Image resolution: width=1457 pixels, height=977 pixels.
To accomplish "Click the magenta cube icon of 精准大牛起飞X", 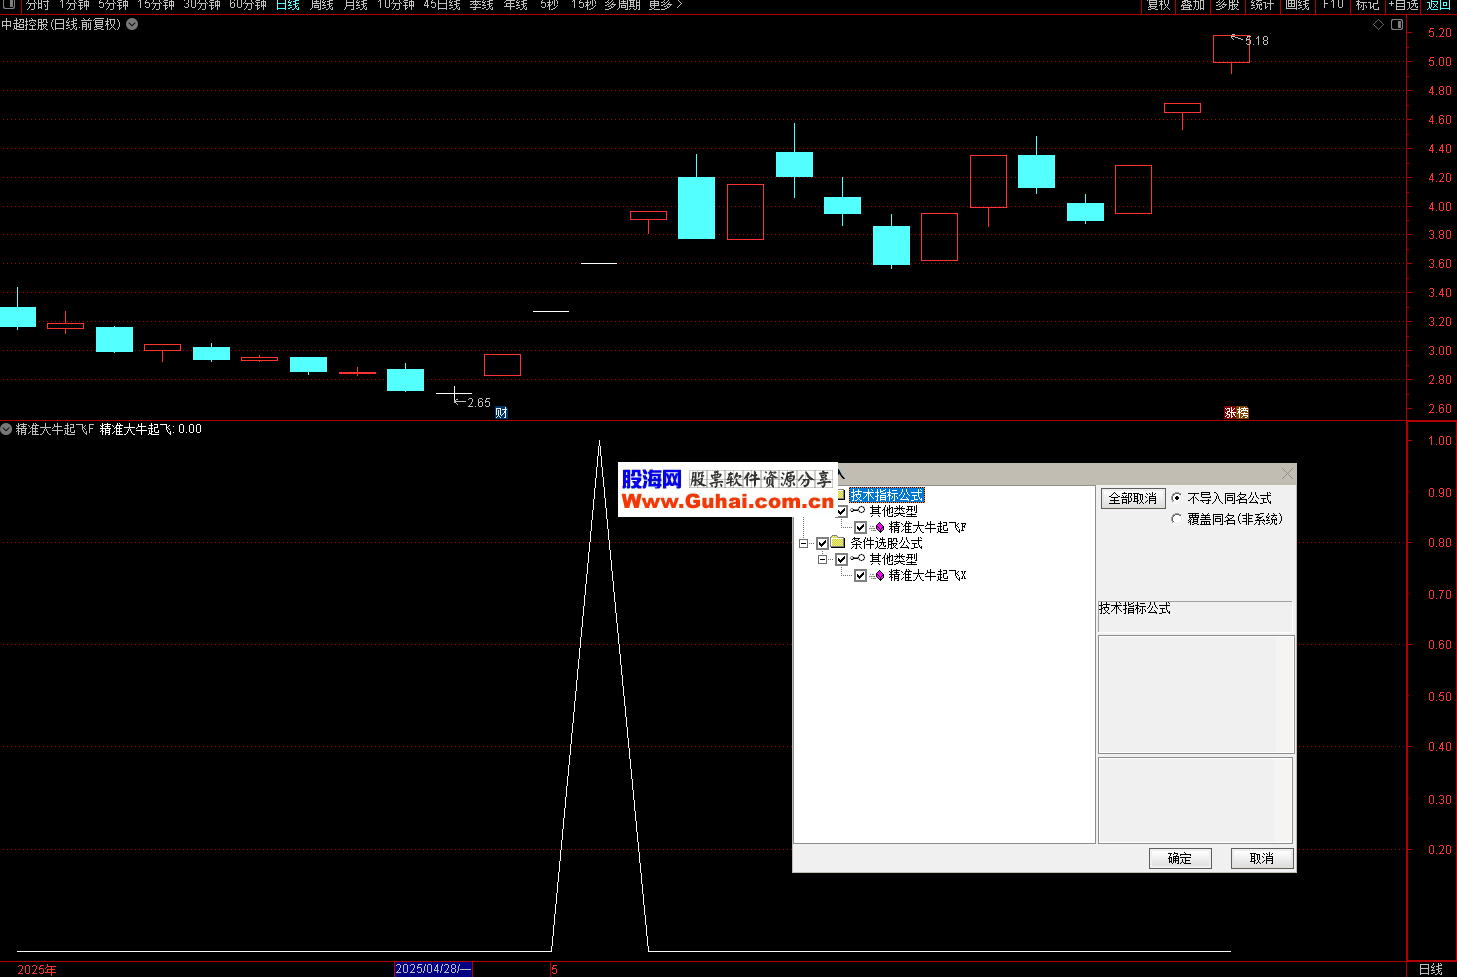I will pyautogui.click(x=880, y=575).
